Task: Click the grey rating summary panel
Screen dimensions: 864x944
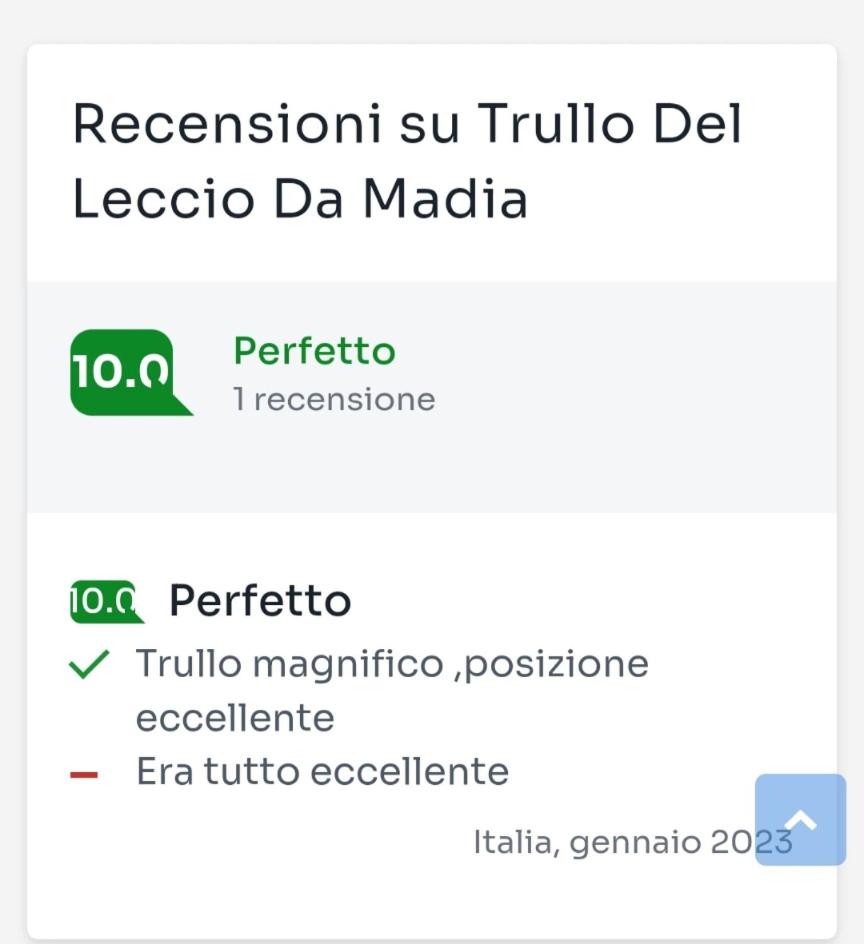Action: point(432,397)
